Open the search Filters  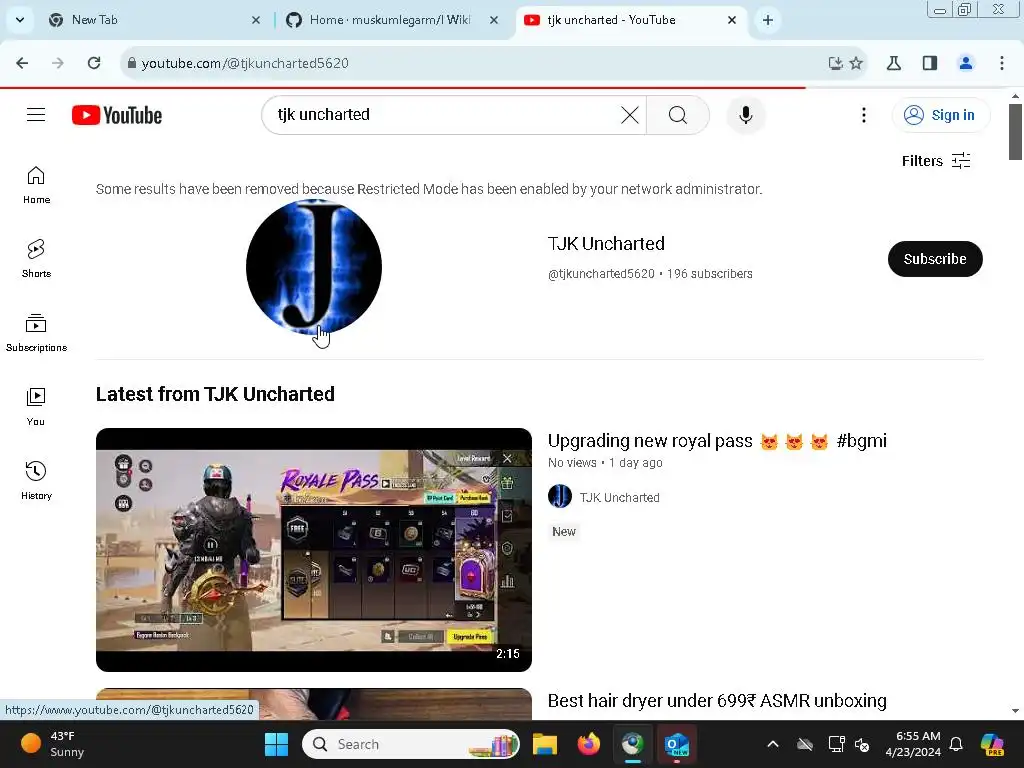click(936, 161)
